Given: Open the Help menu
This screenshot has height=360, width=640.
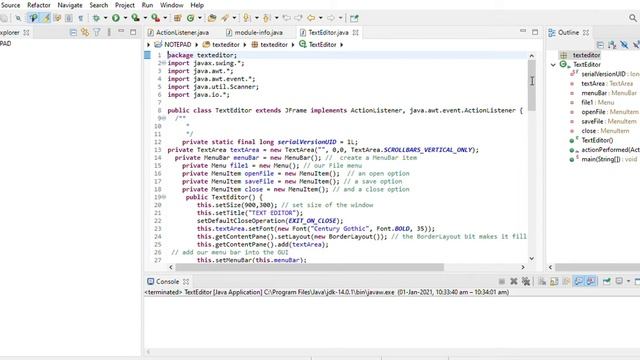Looking at the screenshot, I should [x=197, y=5].
